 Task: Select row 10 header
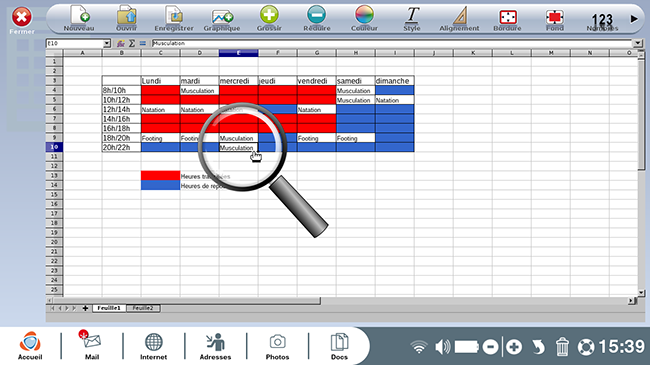pyautogui.click(x=54, y=147)
